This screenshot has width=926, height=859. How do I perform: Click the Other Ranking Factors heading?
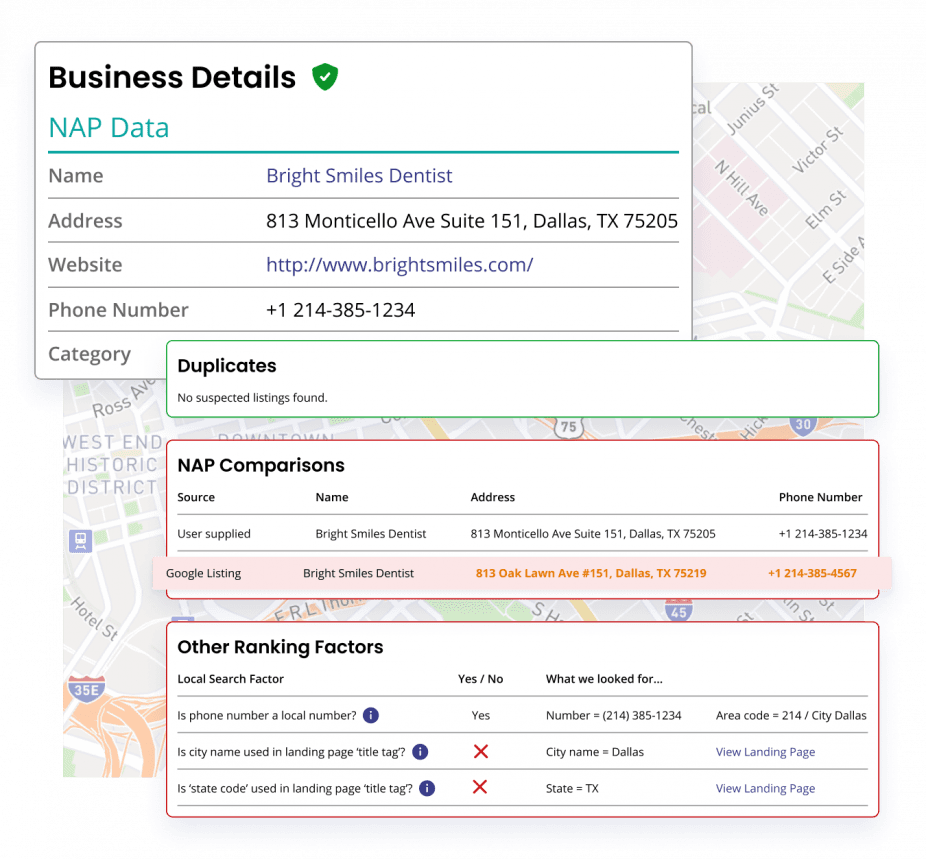[281, 647]
